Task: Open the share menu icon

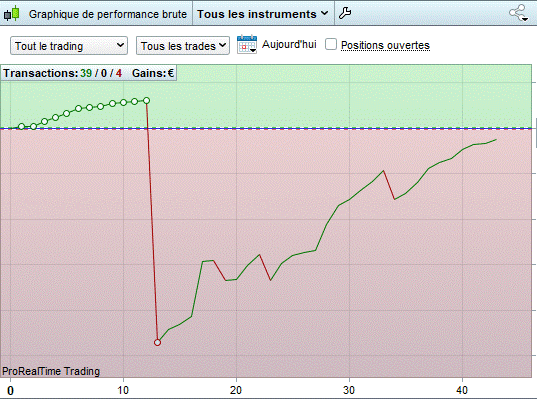Action: pyautogui.click(x=518, y=13)
